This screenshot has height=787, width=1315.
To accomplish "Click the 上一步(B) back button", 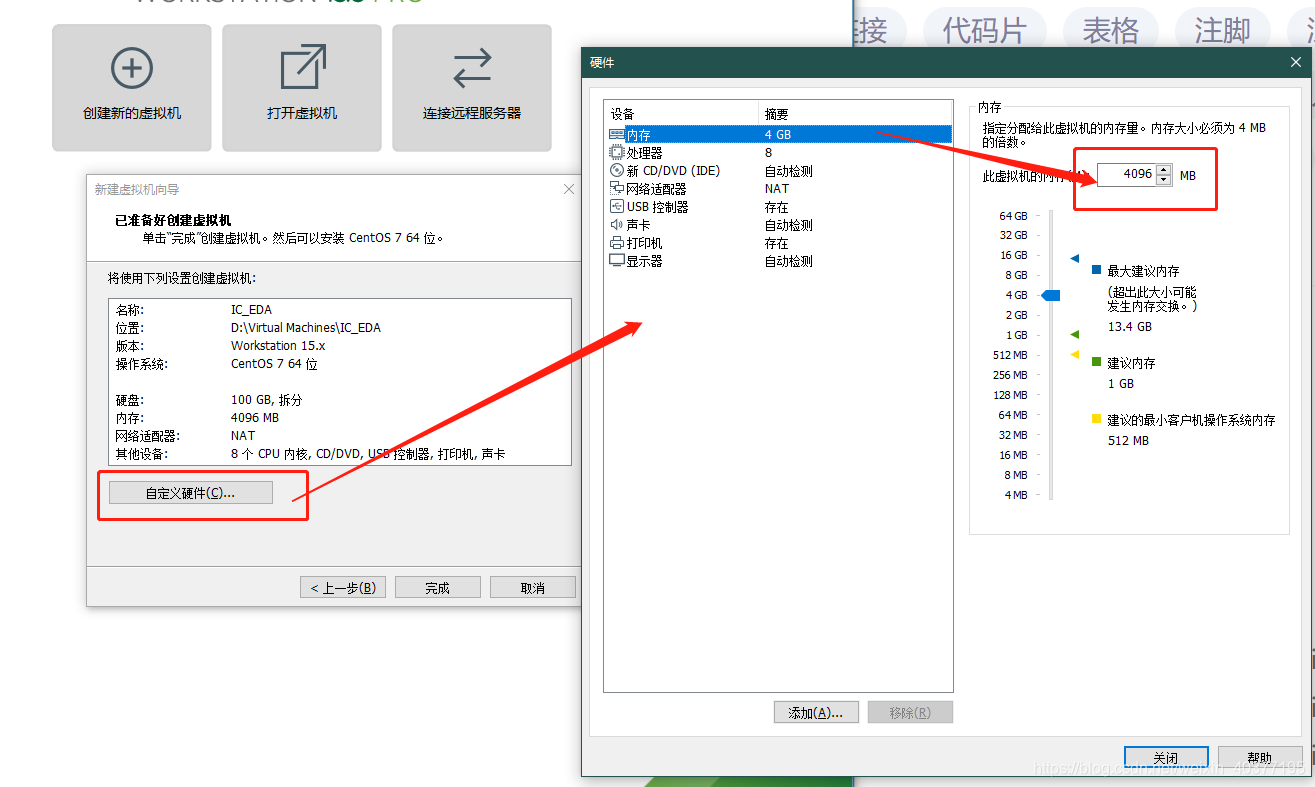I will (x=343, y=587).
